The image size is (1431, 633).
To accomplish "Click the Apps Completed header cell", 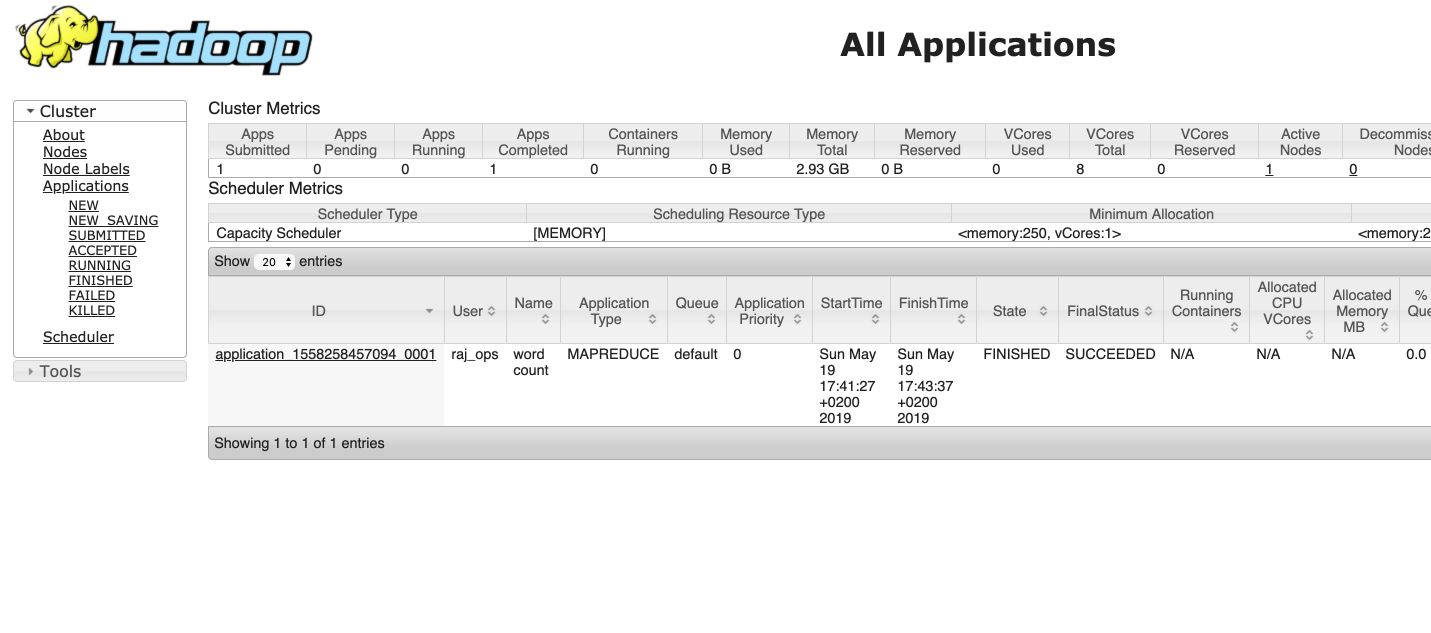I will click(533, 142).
